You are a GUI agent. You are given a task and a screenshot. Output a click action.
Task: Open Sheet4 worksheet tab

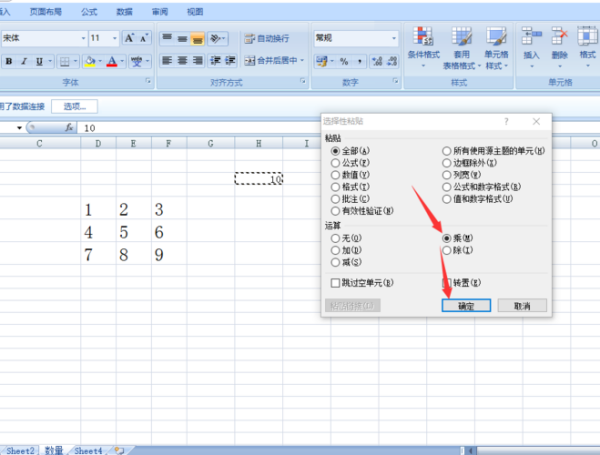88,450
